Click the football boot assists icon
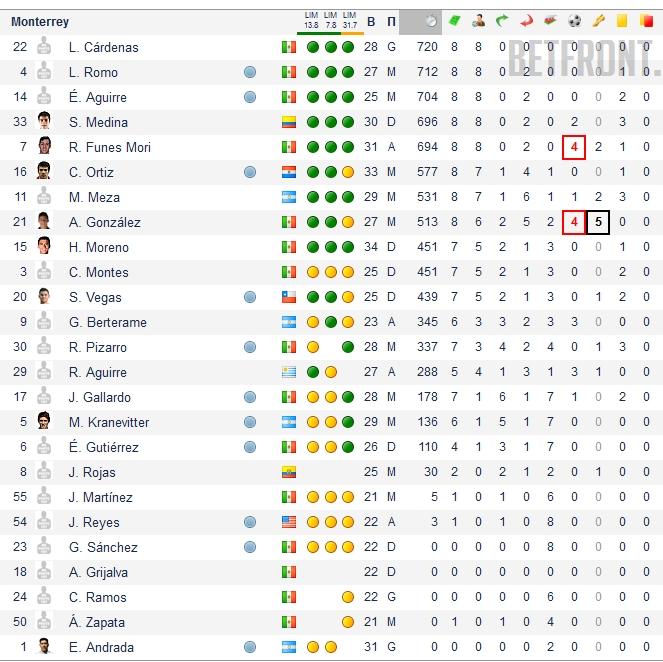 598,21
